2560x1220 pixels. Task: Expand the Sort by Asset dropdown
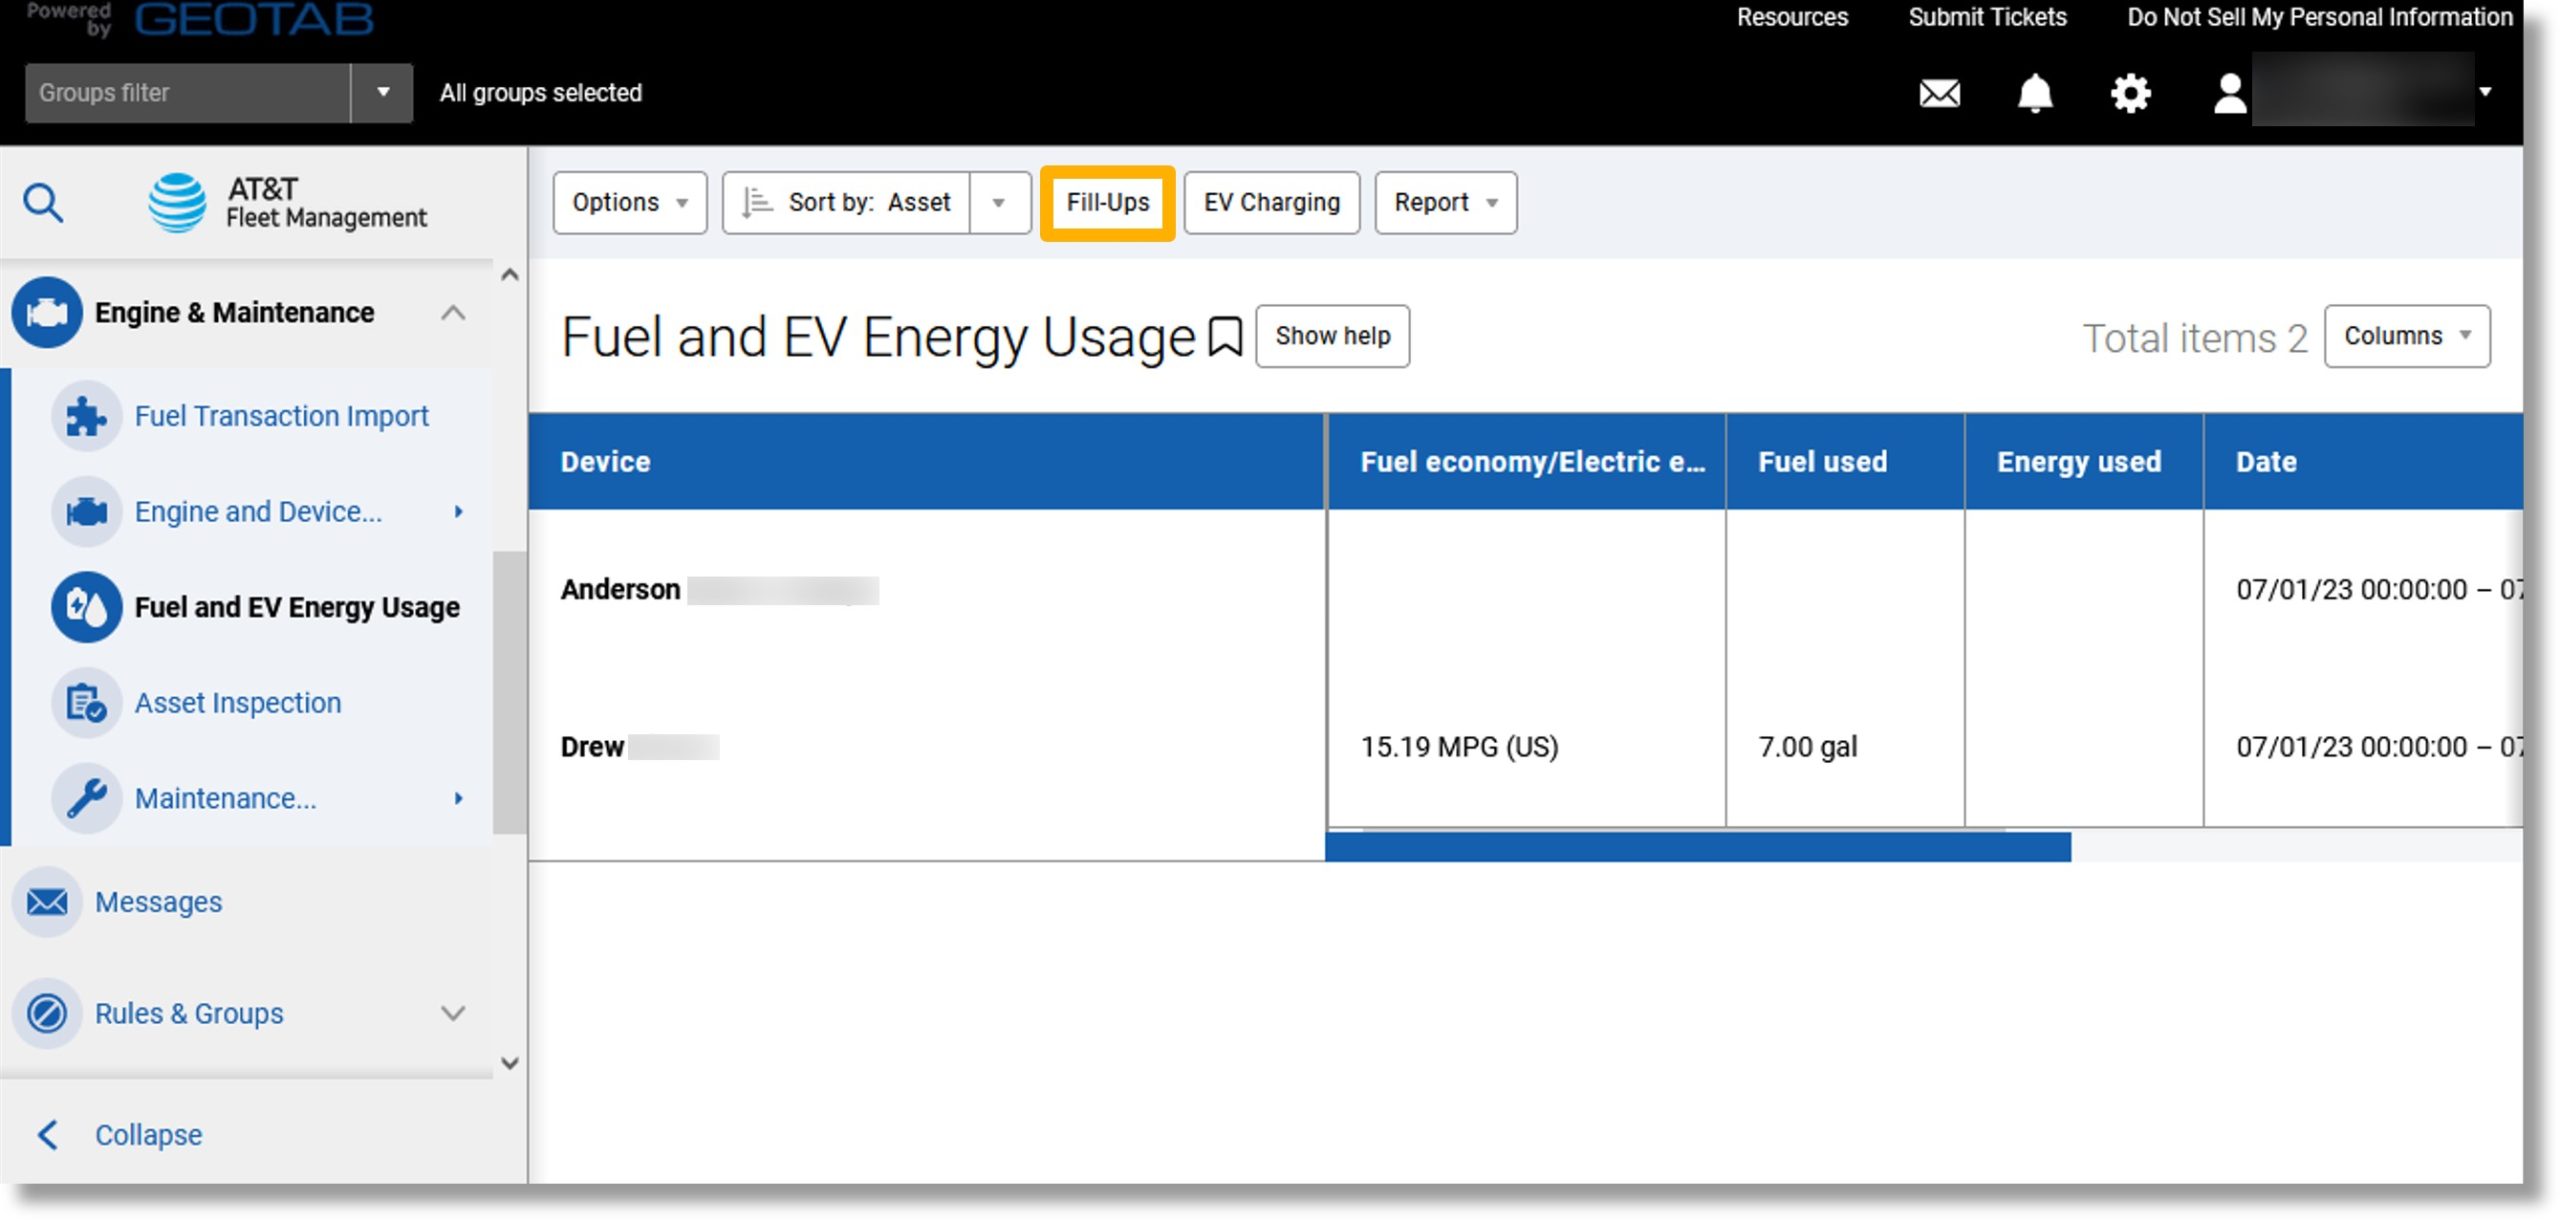tap(998, 201)
